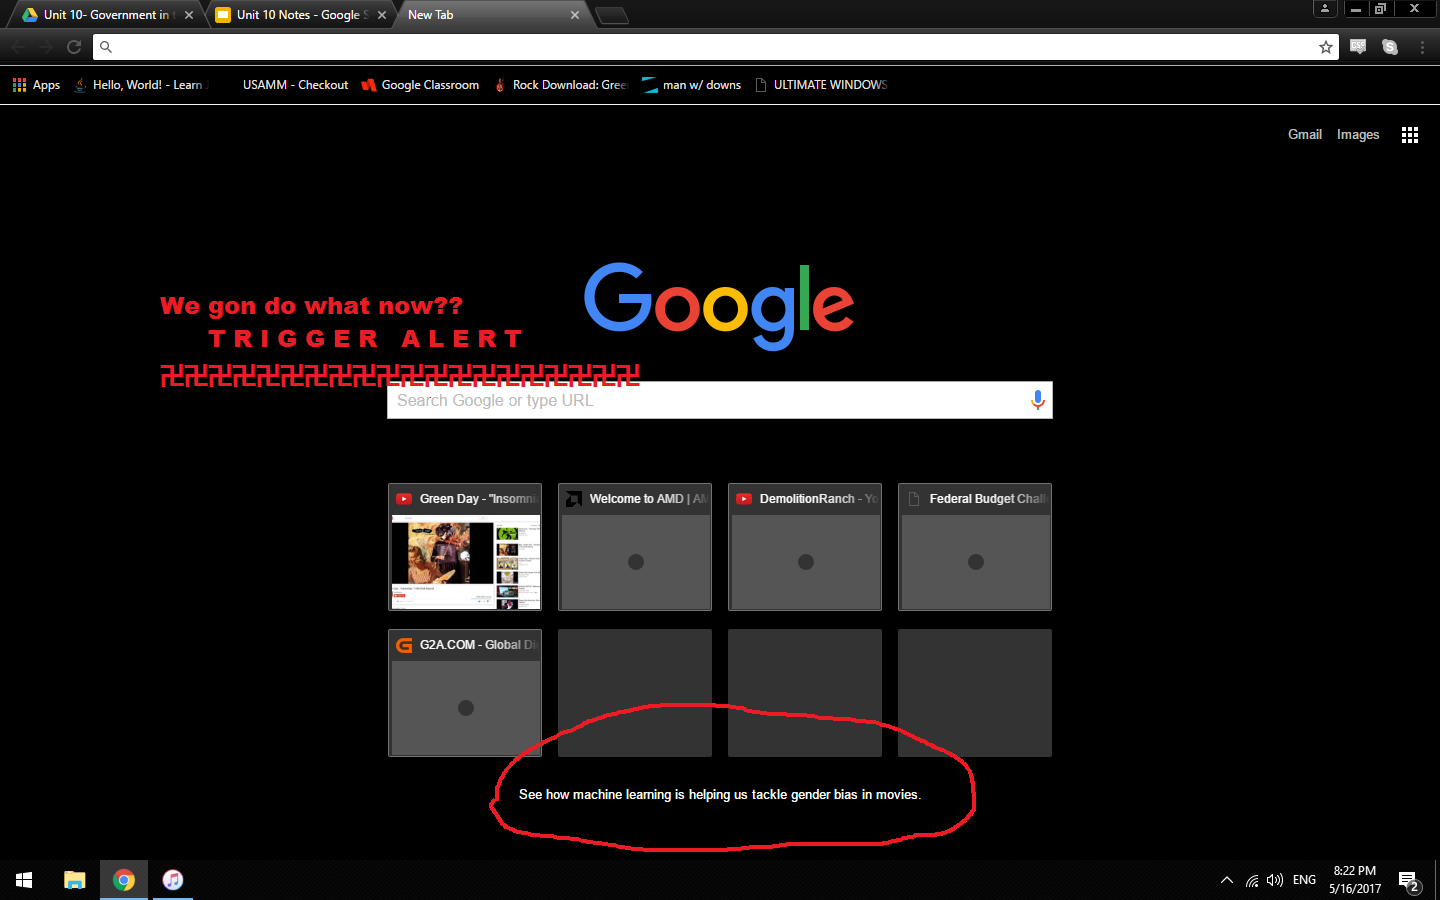
Task: Switch to Unit 10- Government tab
Action: (106, 15)
